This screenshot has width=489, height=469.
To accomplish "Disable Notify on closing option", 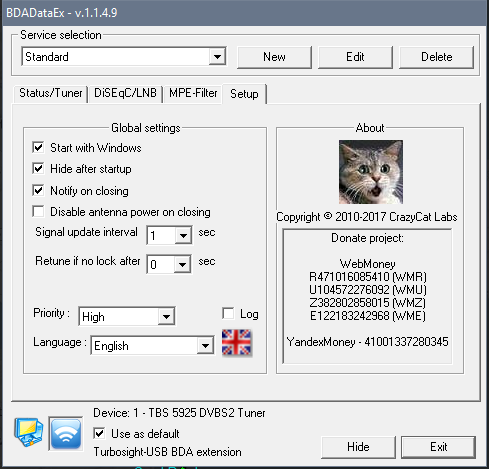I will click(x=38, y=190).
